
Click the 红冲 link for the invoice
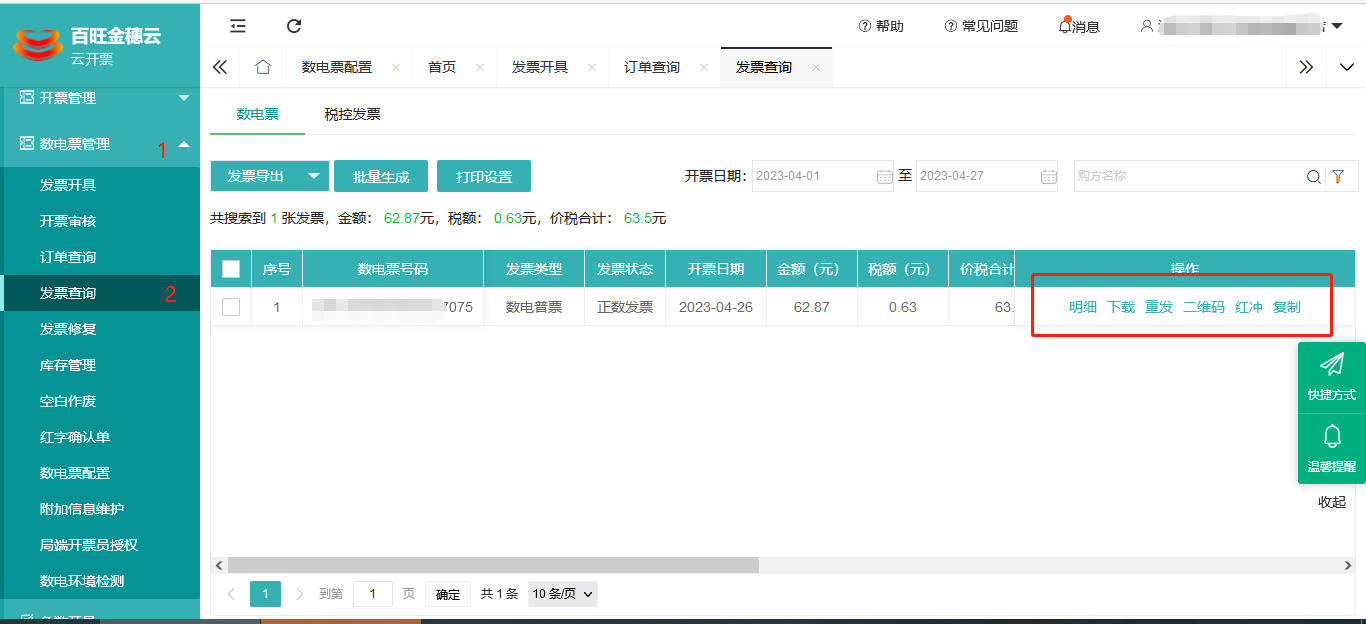(x=1249, y=307)
